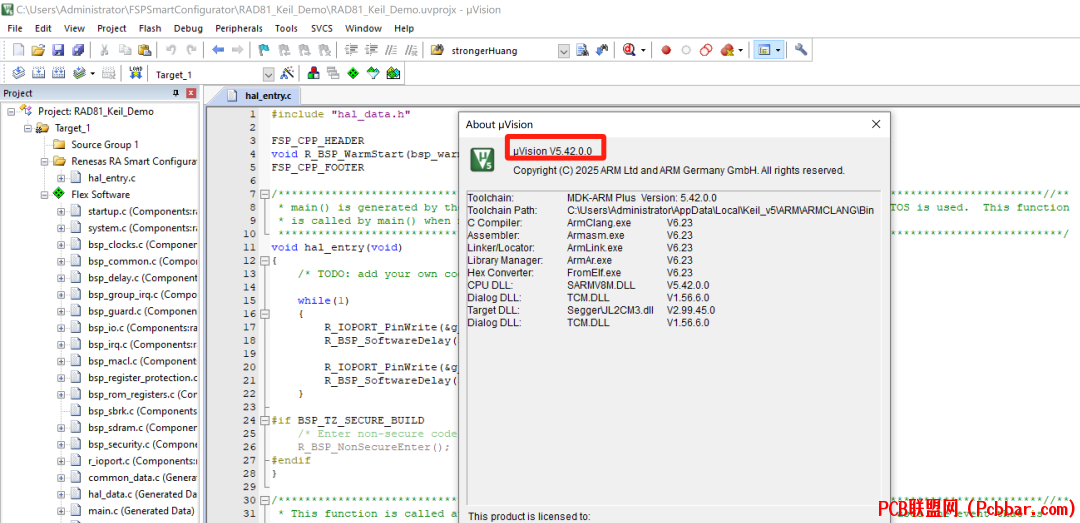Image resolution: width=1080 pixels, height=523 pixels.
Task: Open the strongerHuang find box dropdown arrow
Action: click(x=564, y=50)
